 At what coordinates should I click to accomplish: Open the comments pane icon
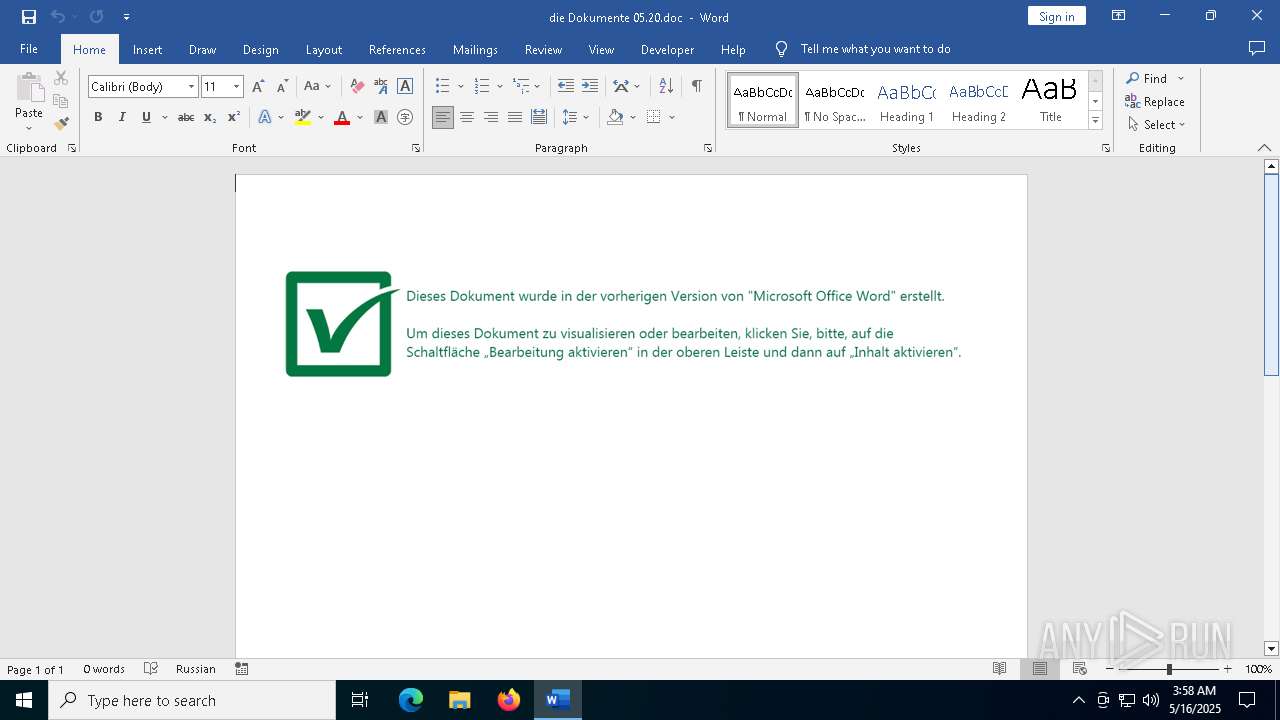1257,49
